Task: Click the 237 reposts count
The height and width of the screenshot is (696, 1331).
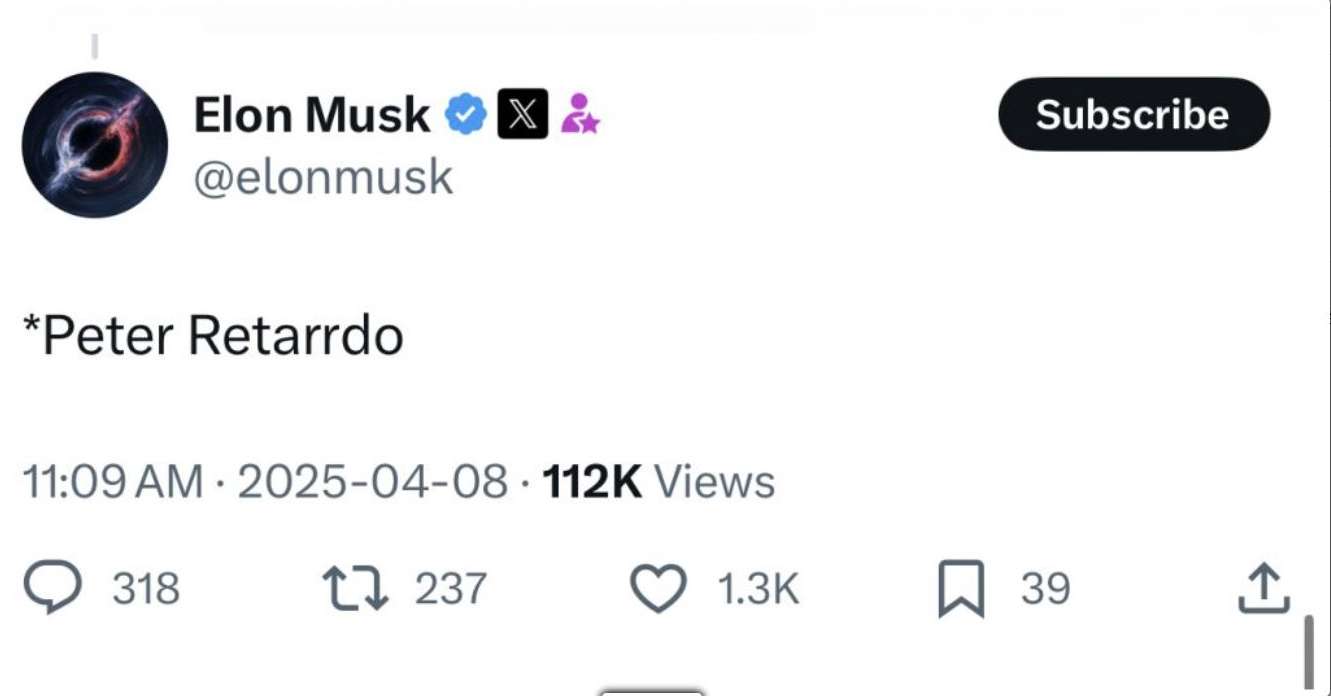Action: pos(451,589)
